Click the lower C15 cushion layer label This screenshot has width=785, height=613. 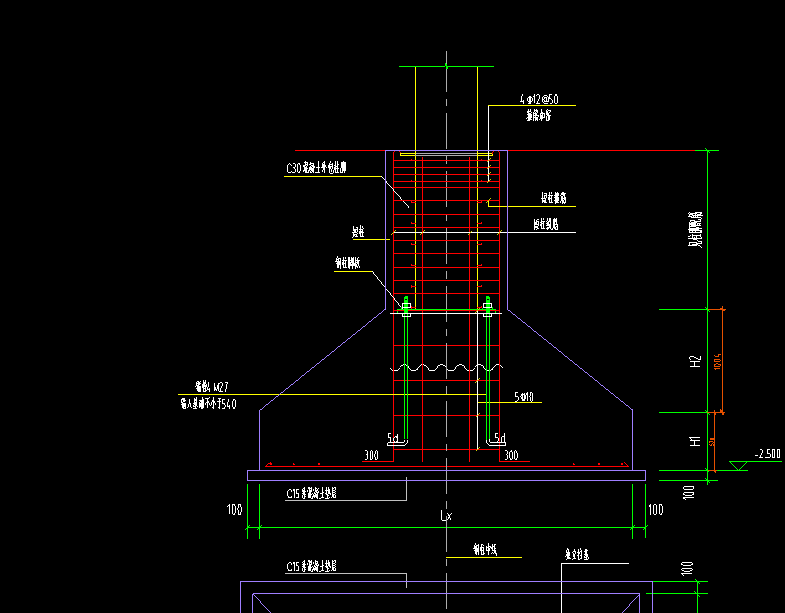point(311,566)
